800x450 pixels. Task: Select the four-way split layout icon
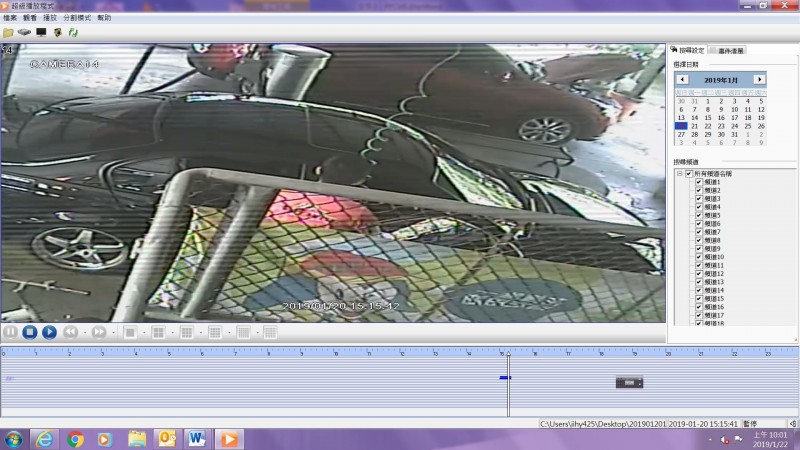pyautogui.click(x=158, y=332)
